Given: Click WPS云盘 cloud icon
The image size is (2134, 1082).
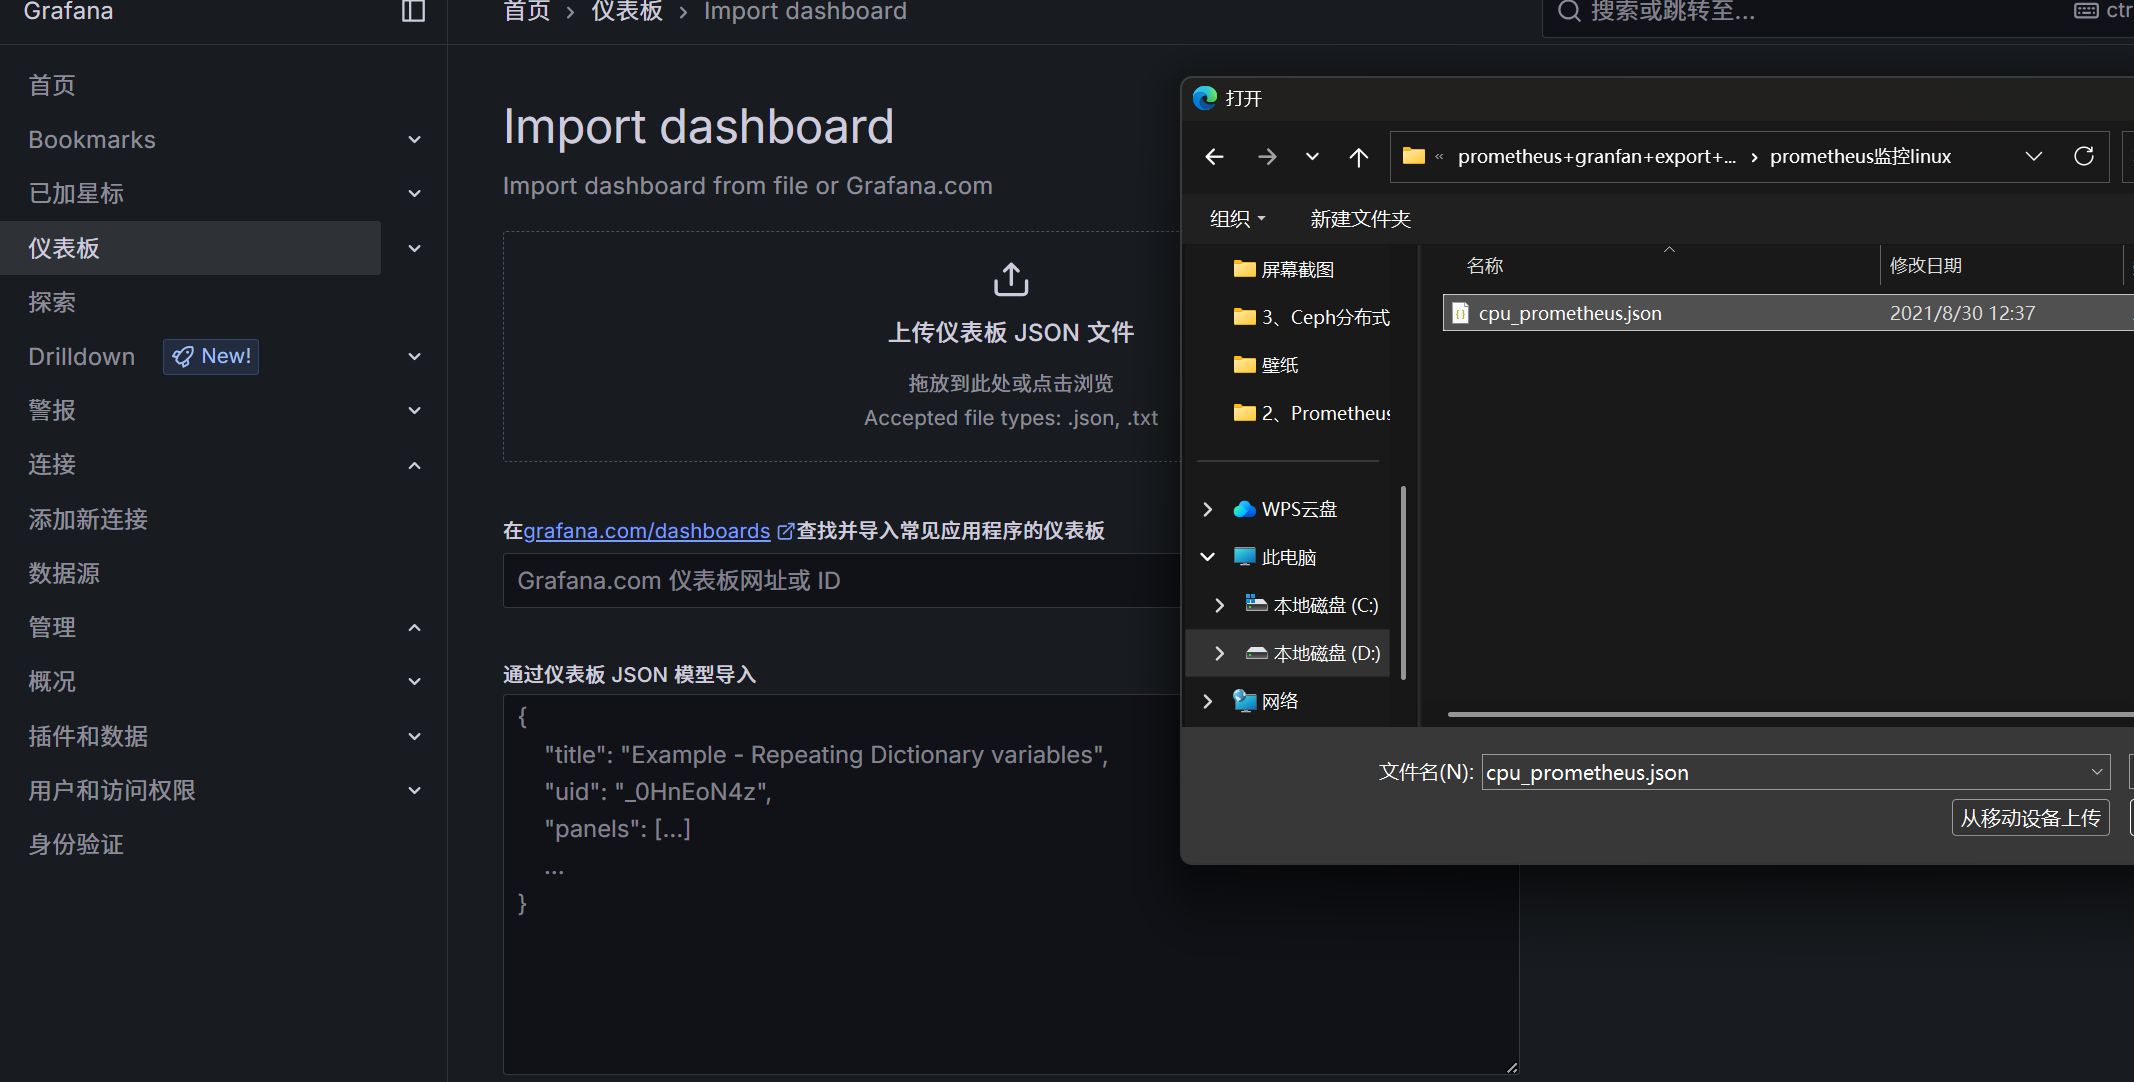Looking at the screenshot, I should coord(1244,509).
